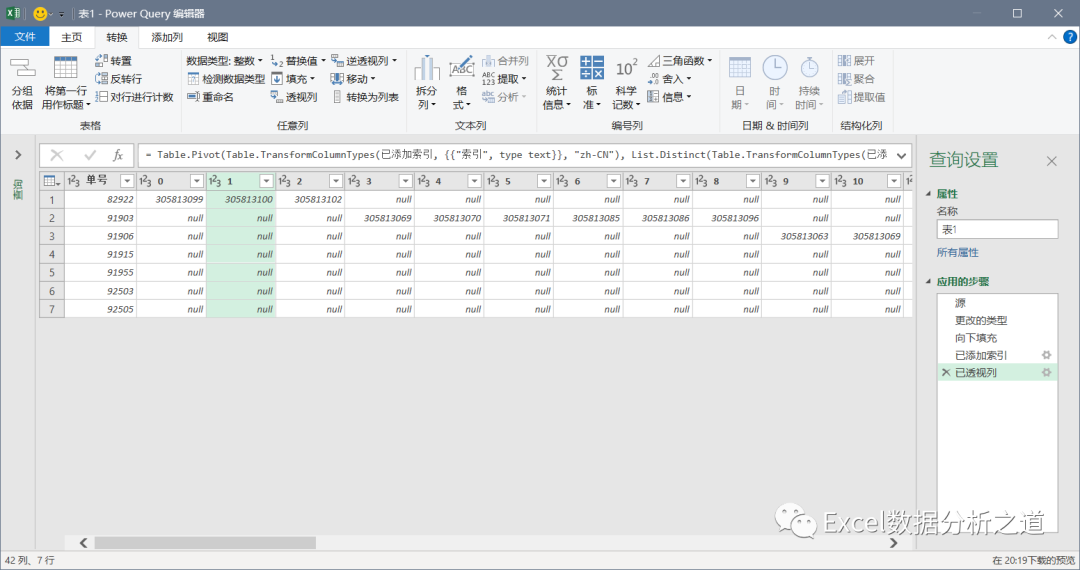Click inside the formula bar text
1080x570 pixels.
515,155
